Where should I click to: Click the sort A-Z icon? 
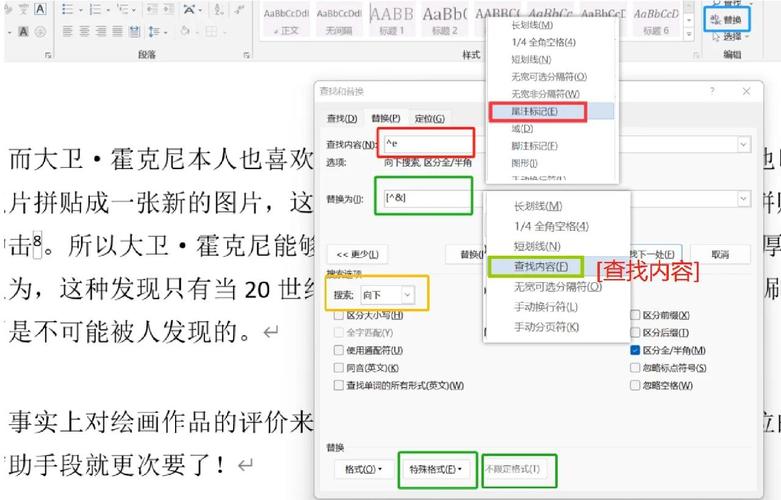pyautogui.click(x=218, y=10)
